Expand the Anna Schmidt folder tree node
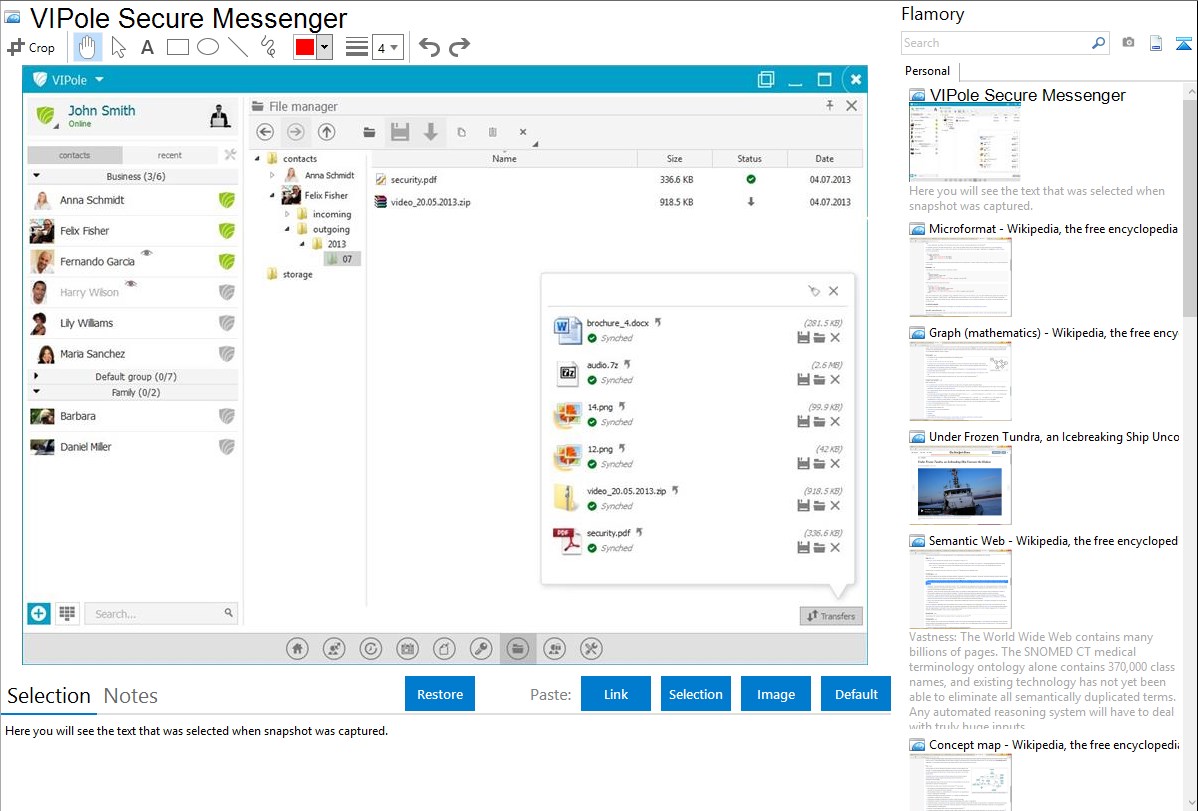Viewport: 1198px width, 811px height. click(x=272, y=175)
